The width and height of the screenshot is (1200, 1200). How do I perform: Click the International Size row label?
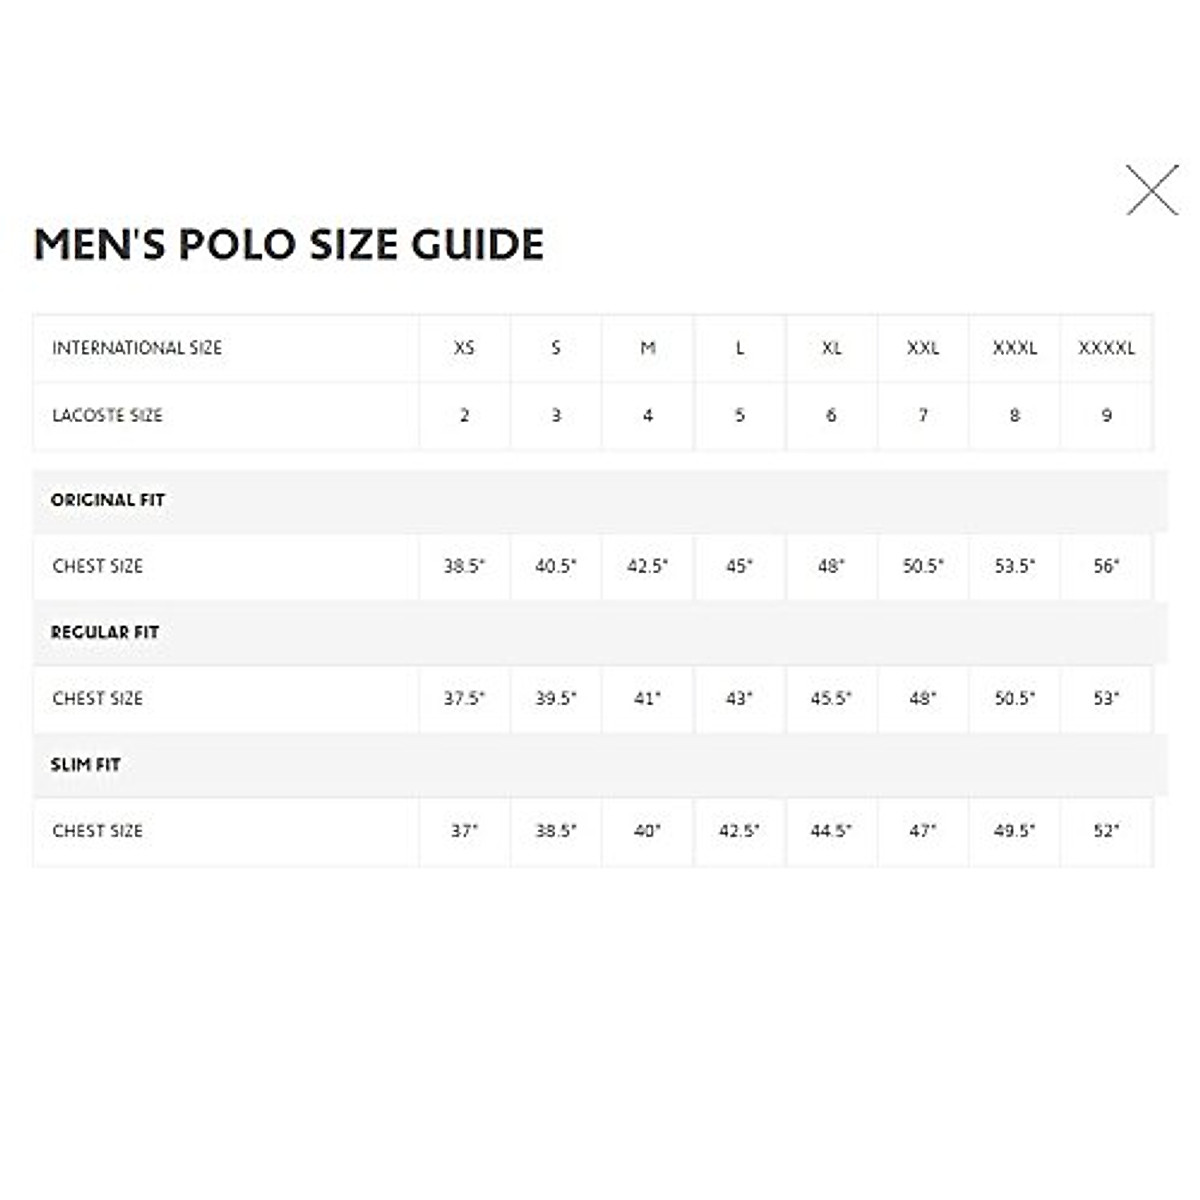137,348
